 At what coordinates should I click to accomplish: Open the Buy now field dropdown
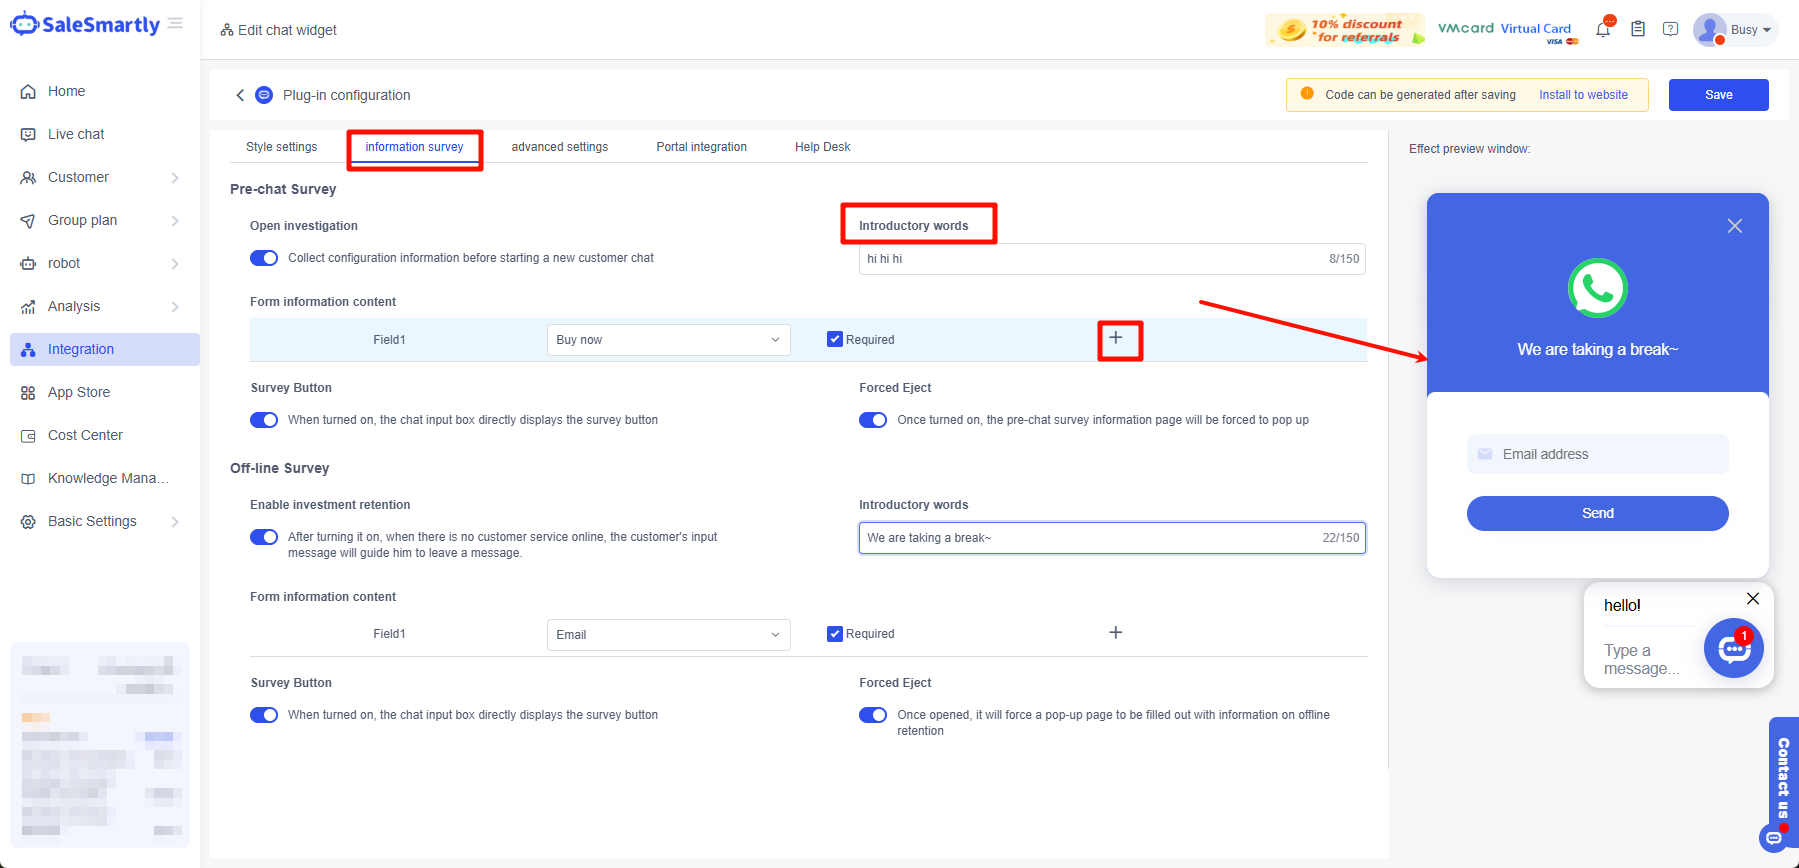click(668, 340)
